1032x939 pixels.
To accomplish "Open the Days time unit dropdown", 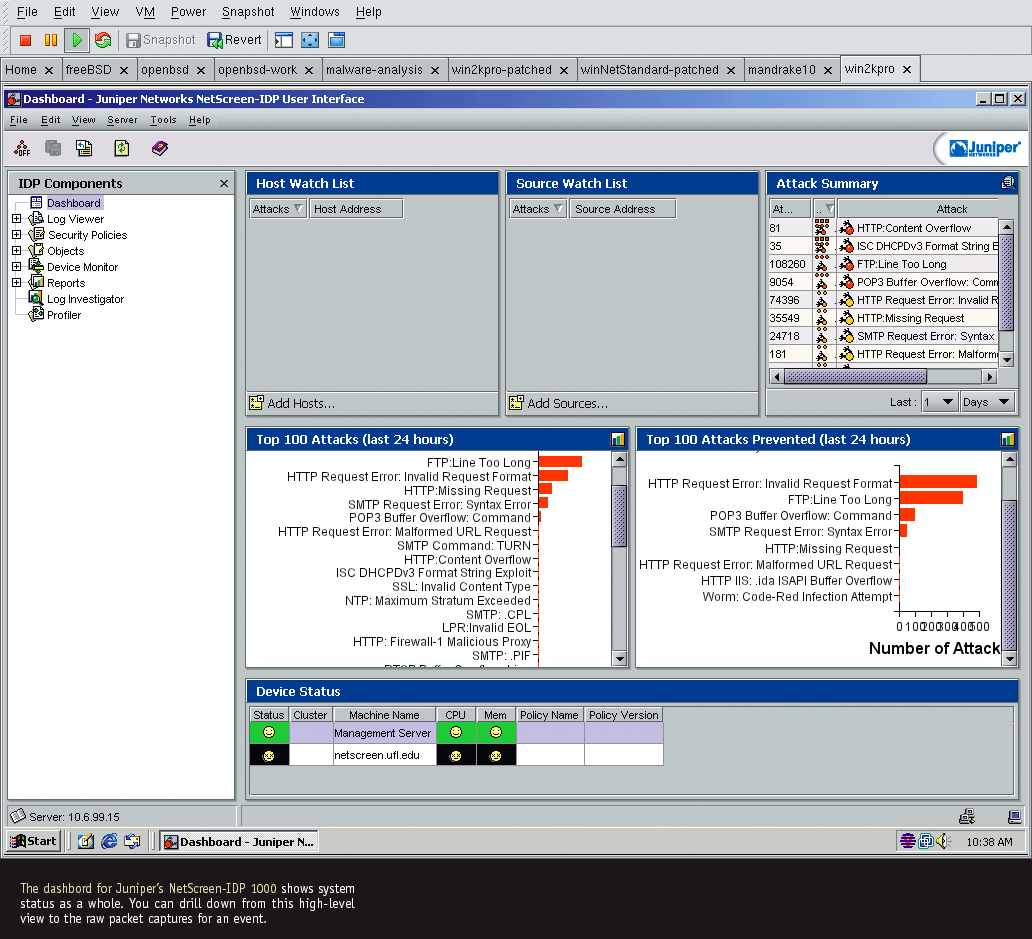I will pyautogui.click(x=987, y=402).
